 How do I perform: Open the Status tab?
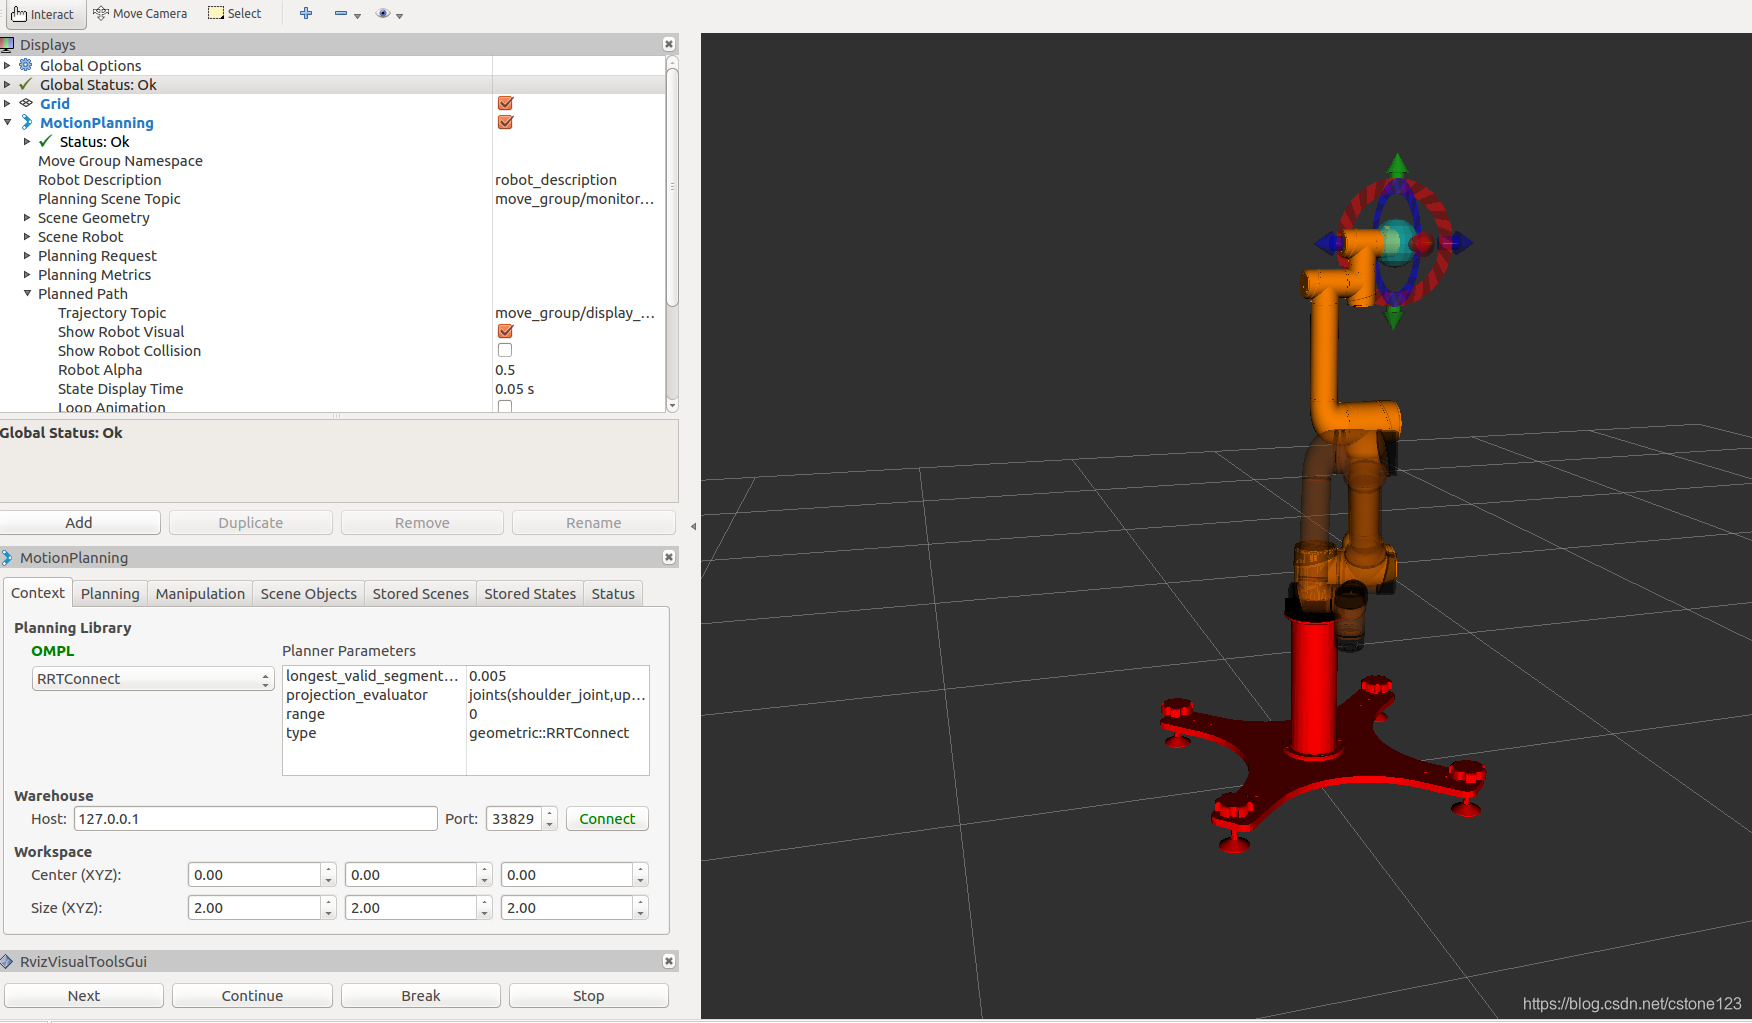coord(613,593)
